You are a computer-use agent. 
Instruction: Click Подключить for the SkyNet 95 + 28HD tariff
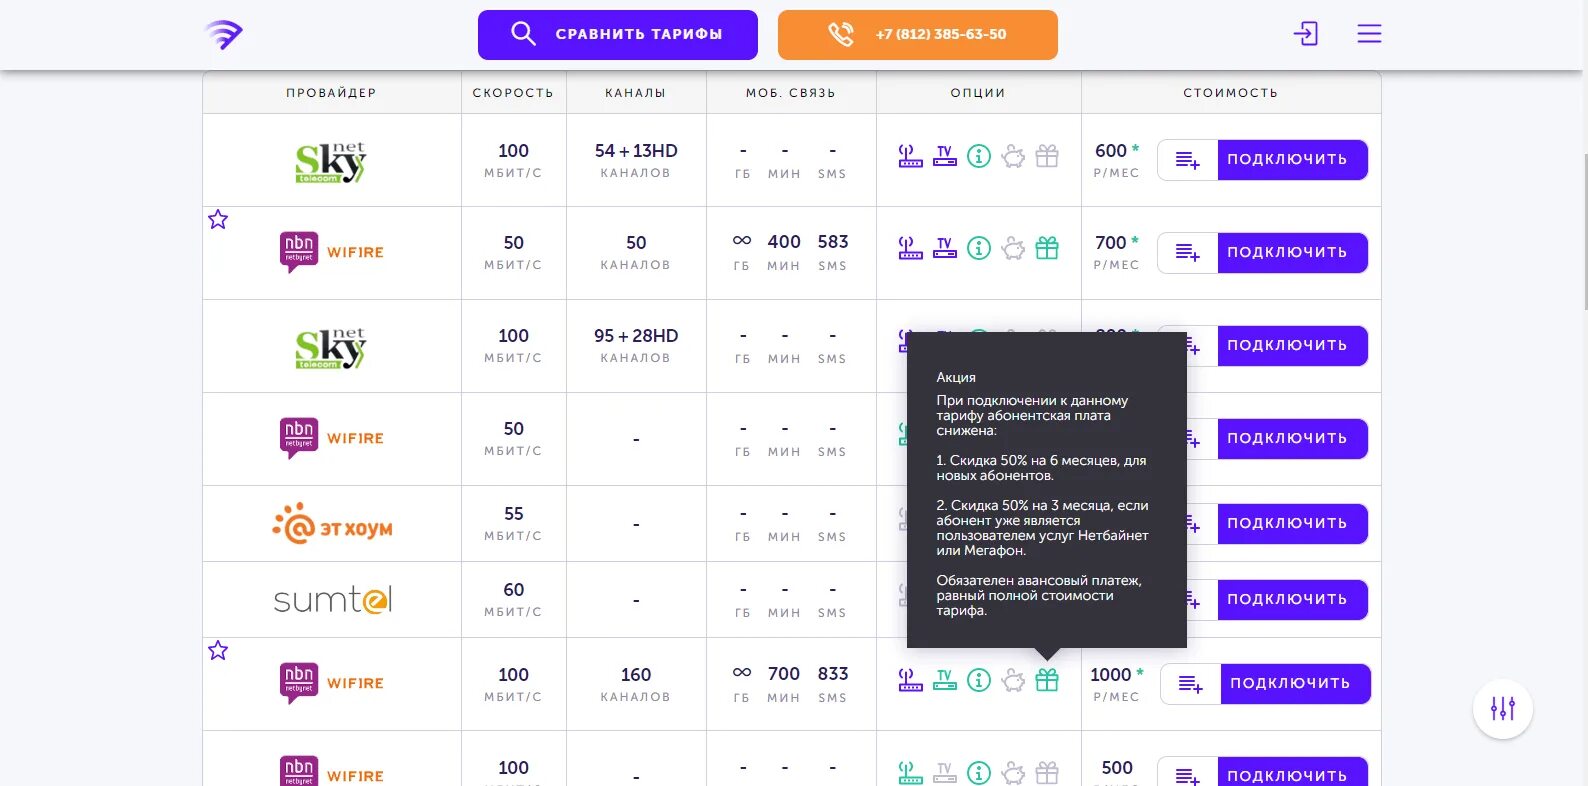click(x=1292, y=346)
